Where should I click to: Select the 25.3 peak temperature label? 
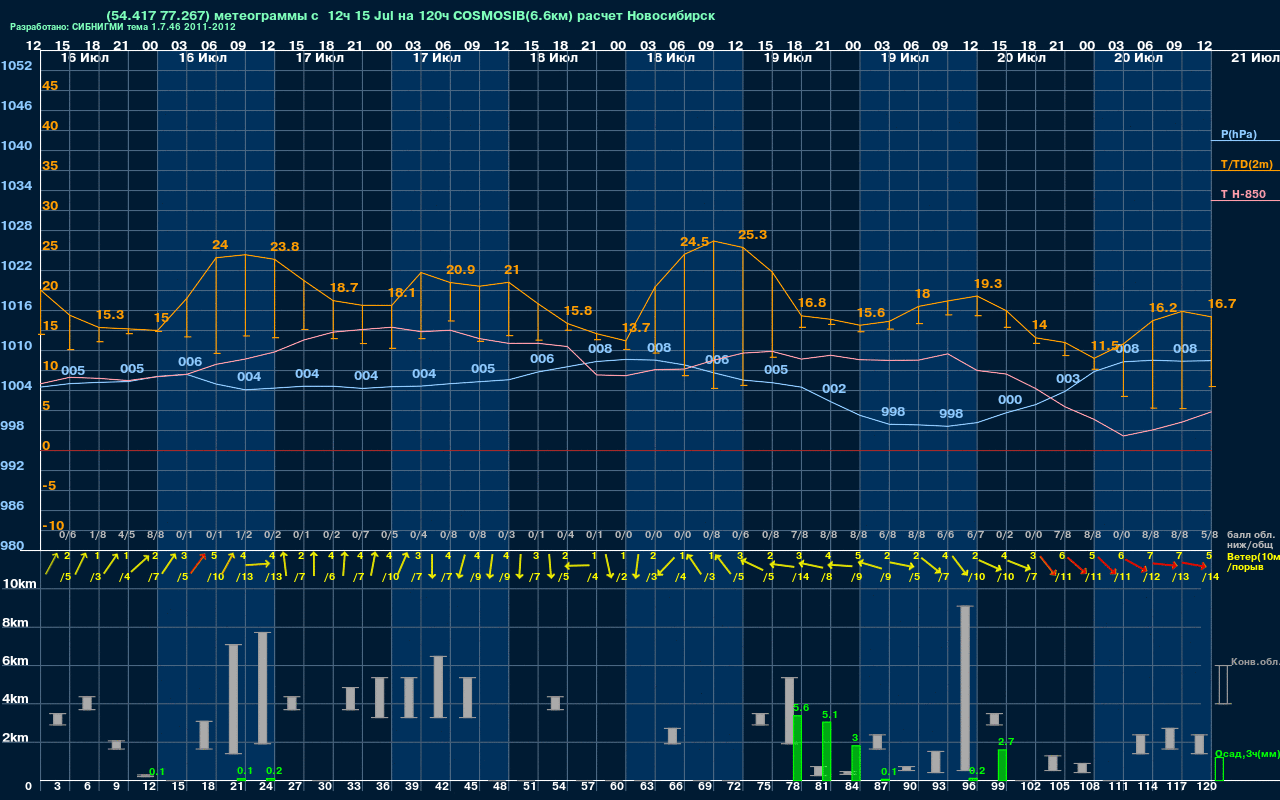(x=752, y=235)
